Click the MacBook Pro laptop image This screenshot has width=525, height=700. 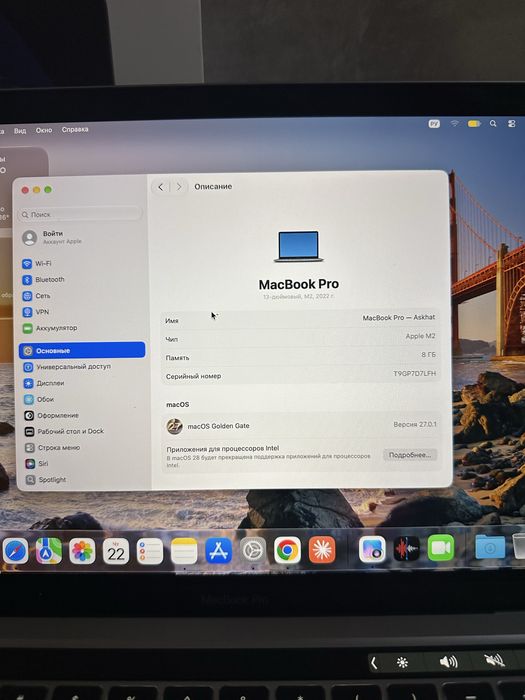pos(298,246)
